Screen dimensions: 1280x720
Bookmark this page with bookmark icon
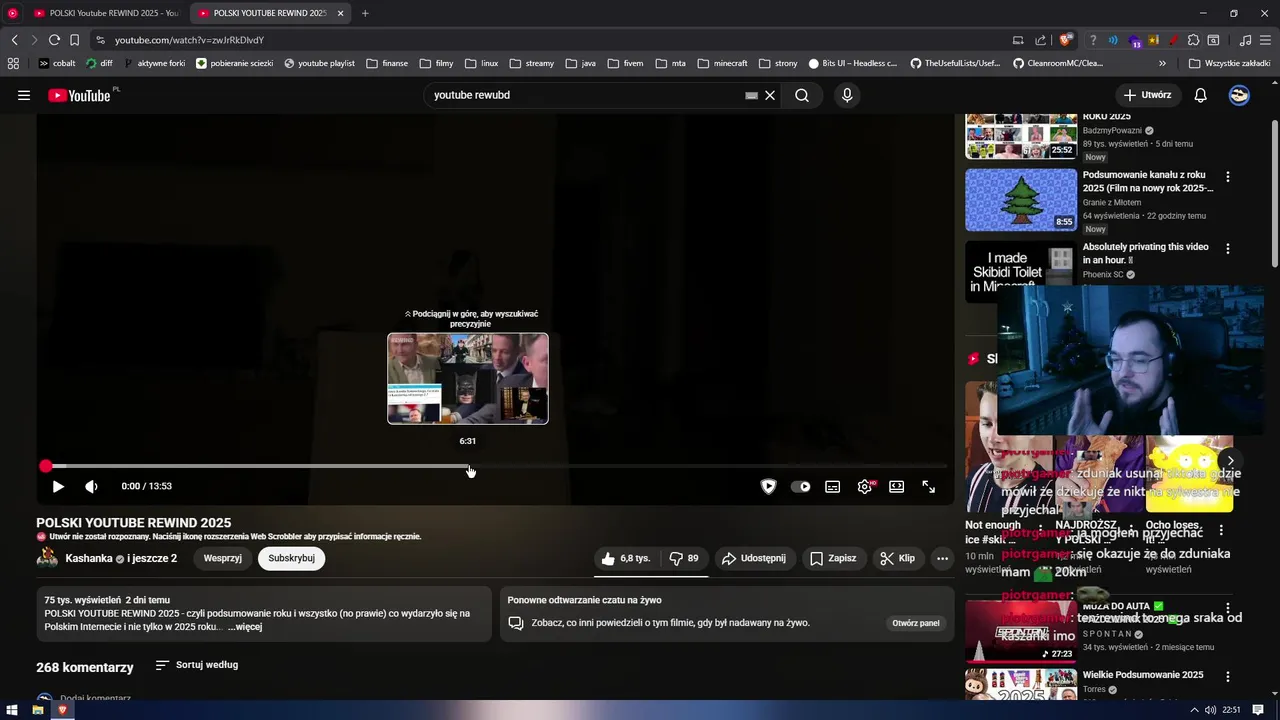click(x=74, y=40)
